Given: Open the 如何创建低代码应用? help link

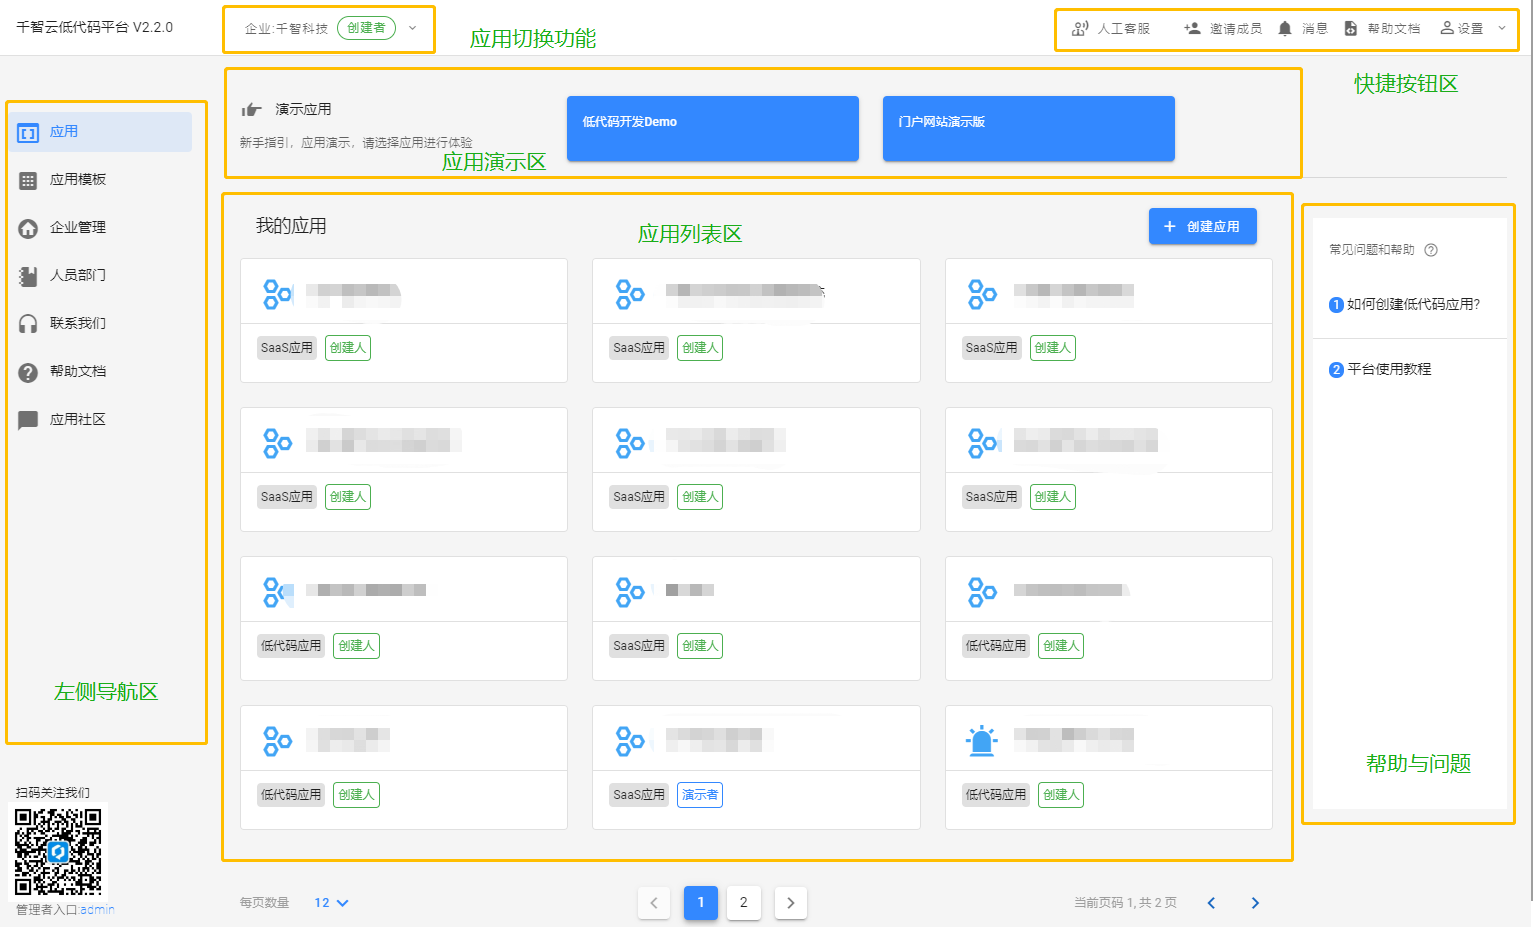Looking at the screenshot, I should [1412, 305].
